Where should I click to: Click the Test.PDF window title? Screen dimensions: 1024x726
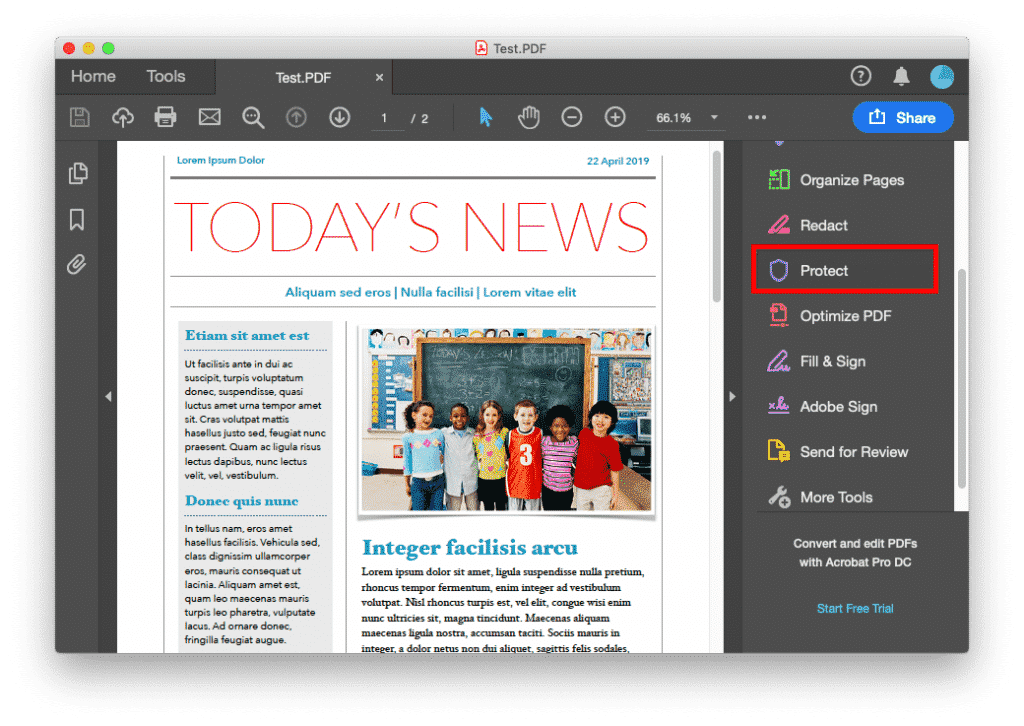point(519,48)
